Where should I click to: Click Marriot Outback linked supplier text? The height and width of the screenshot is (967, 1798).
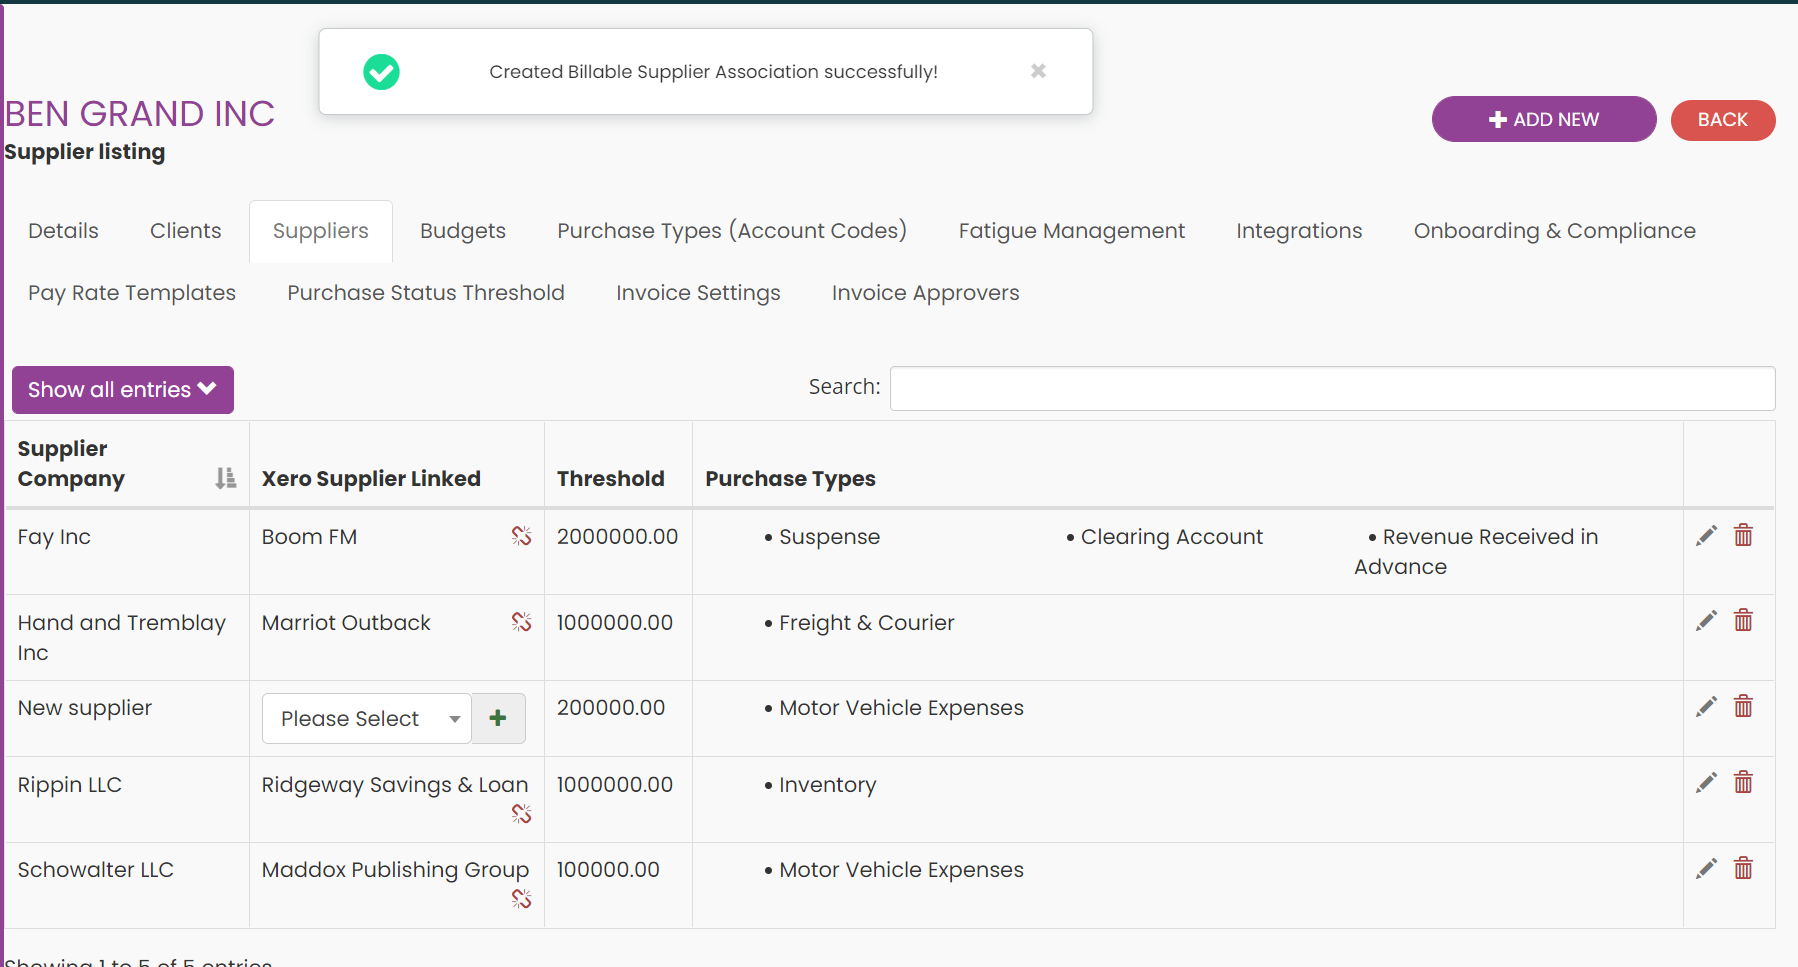(346, 623)
